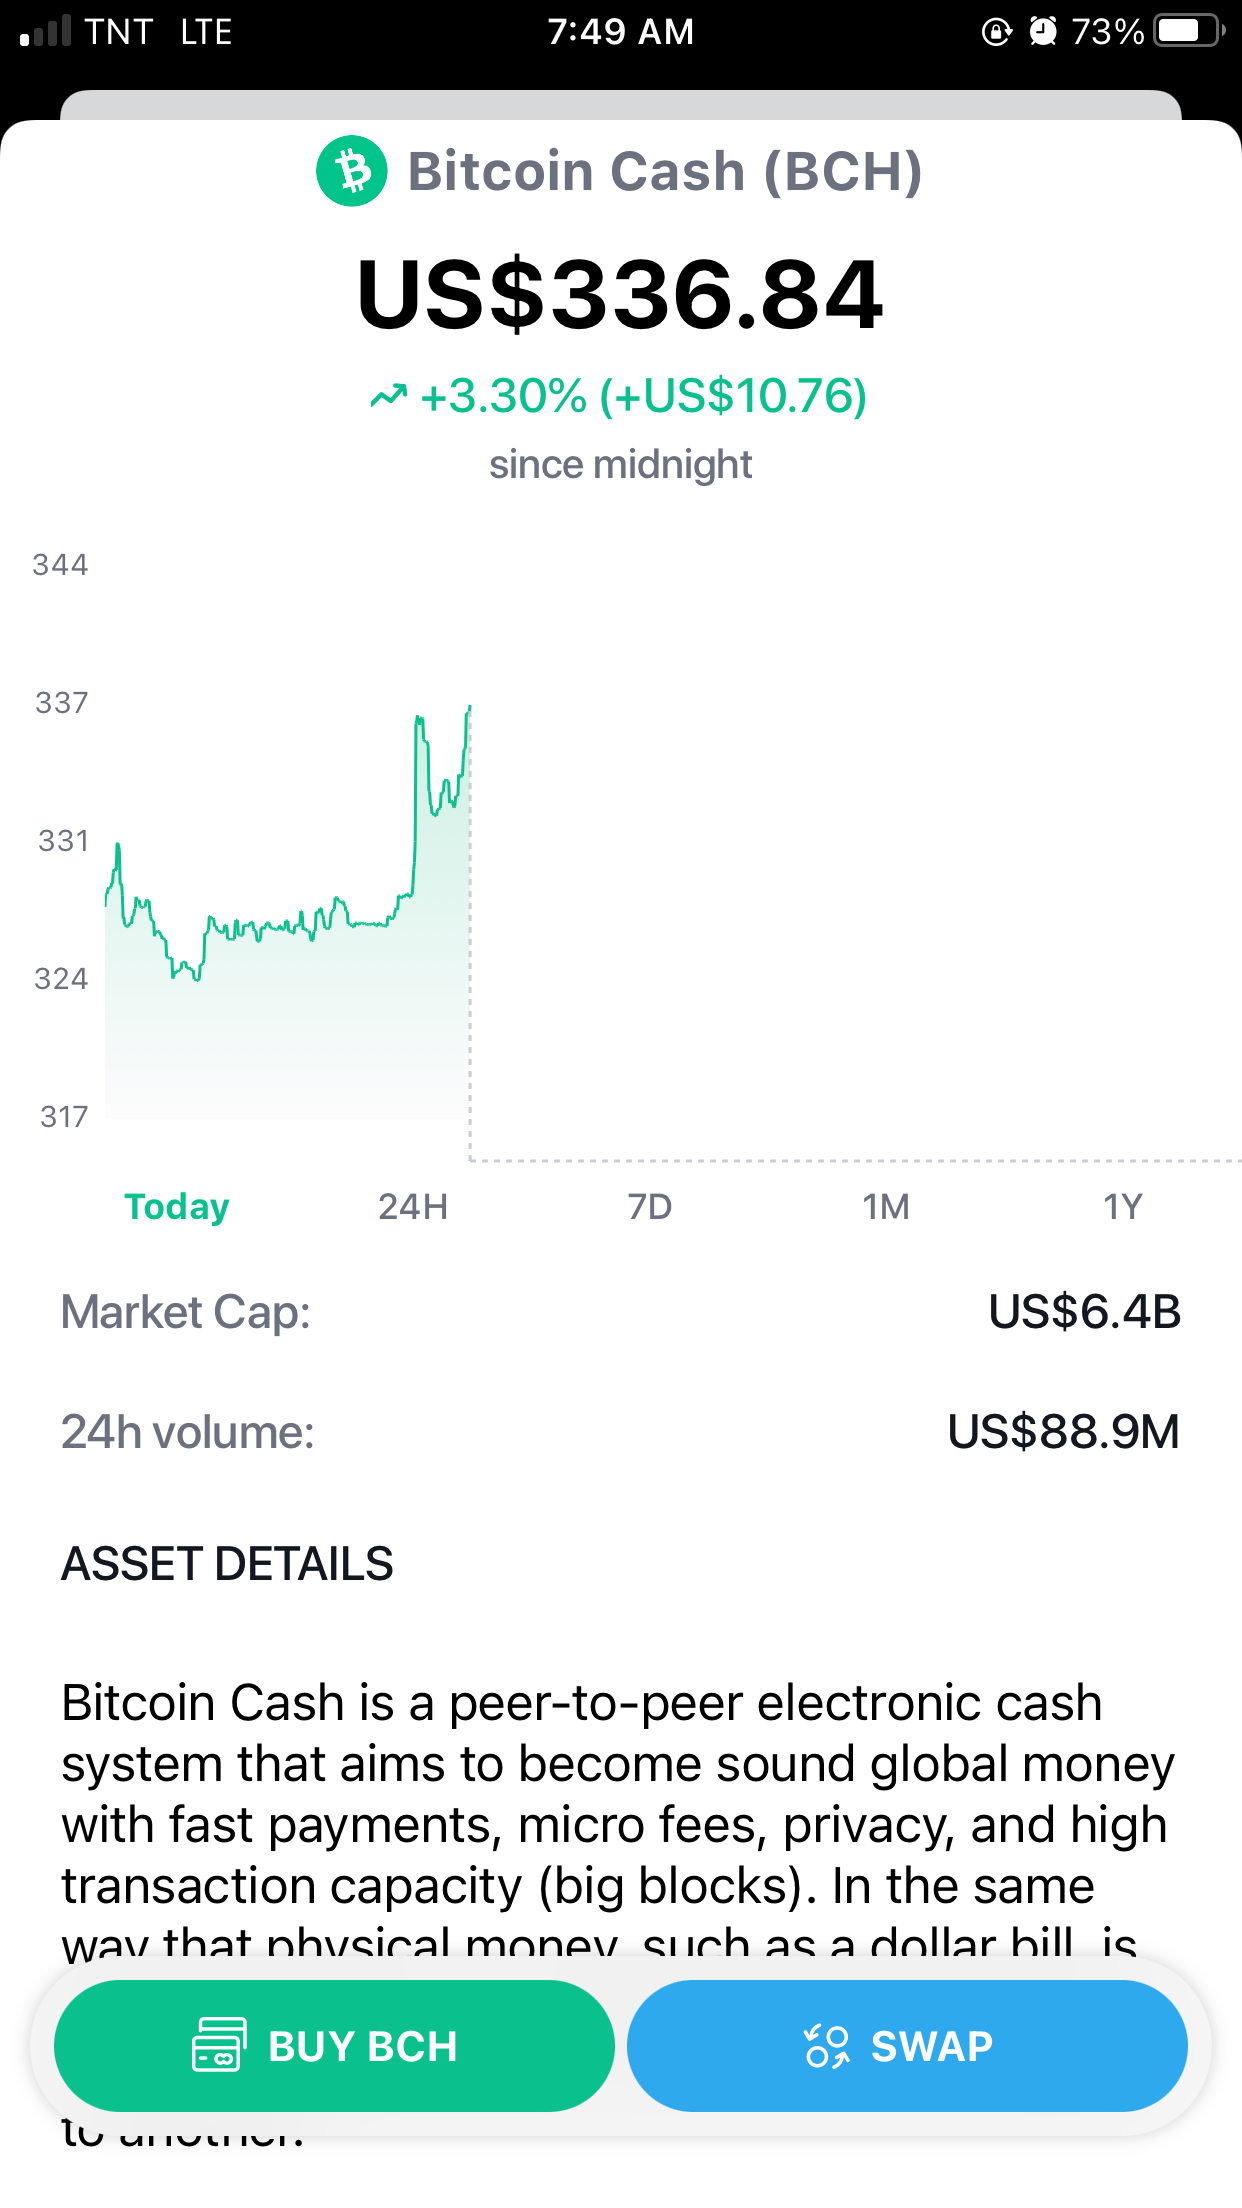
Task: Tap the credit card icon in Buy BCH
Action: click(x=219, y=2045)
